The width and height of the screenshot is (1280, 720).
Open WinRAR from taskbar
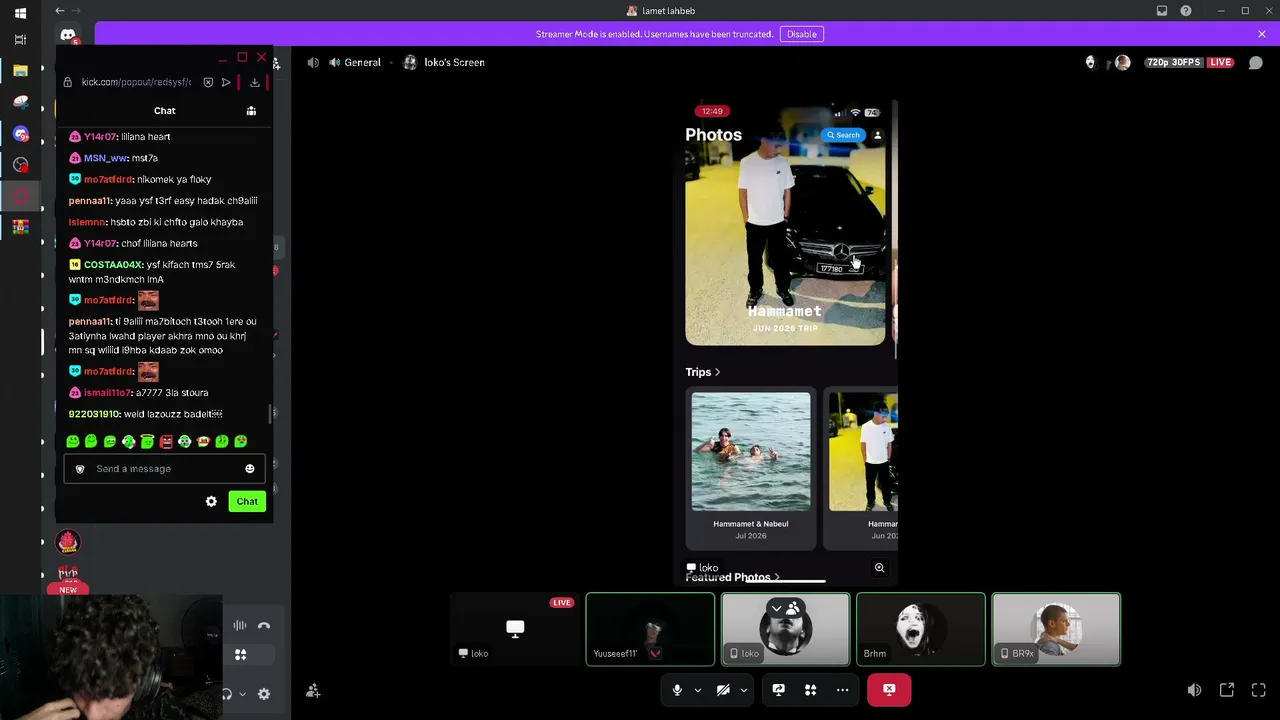click(20, 227)
